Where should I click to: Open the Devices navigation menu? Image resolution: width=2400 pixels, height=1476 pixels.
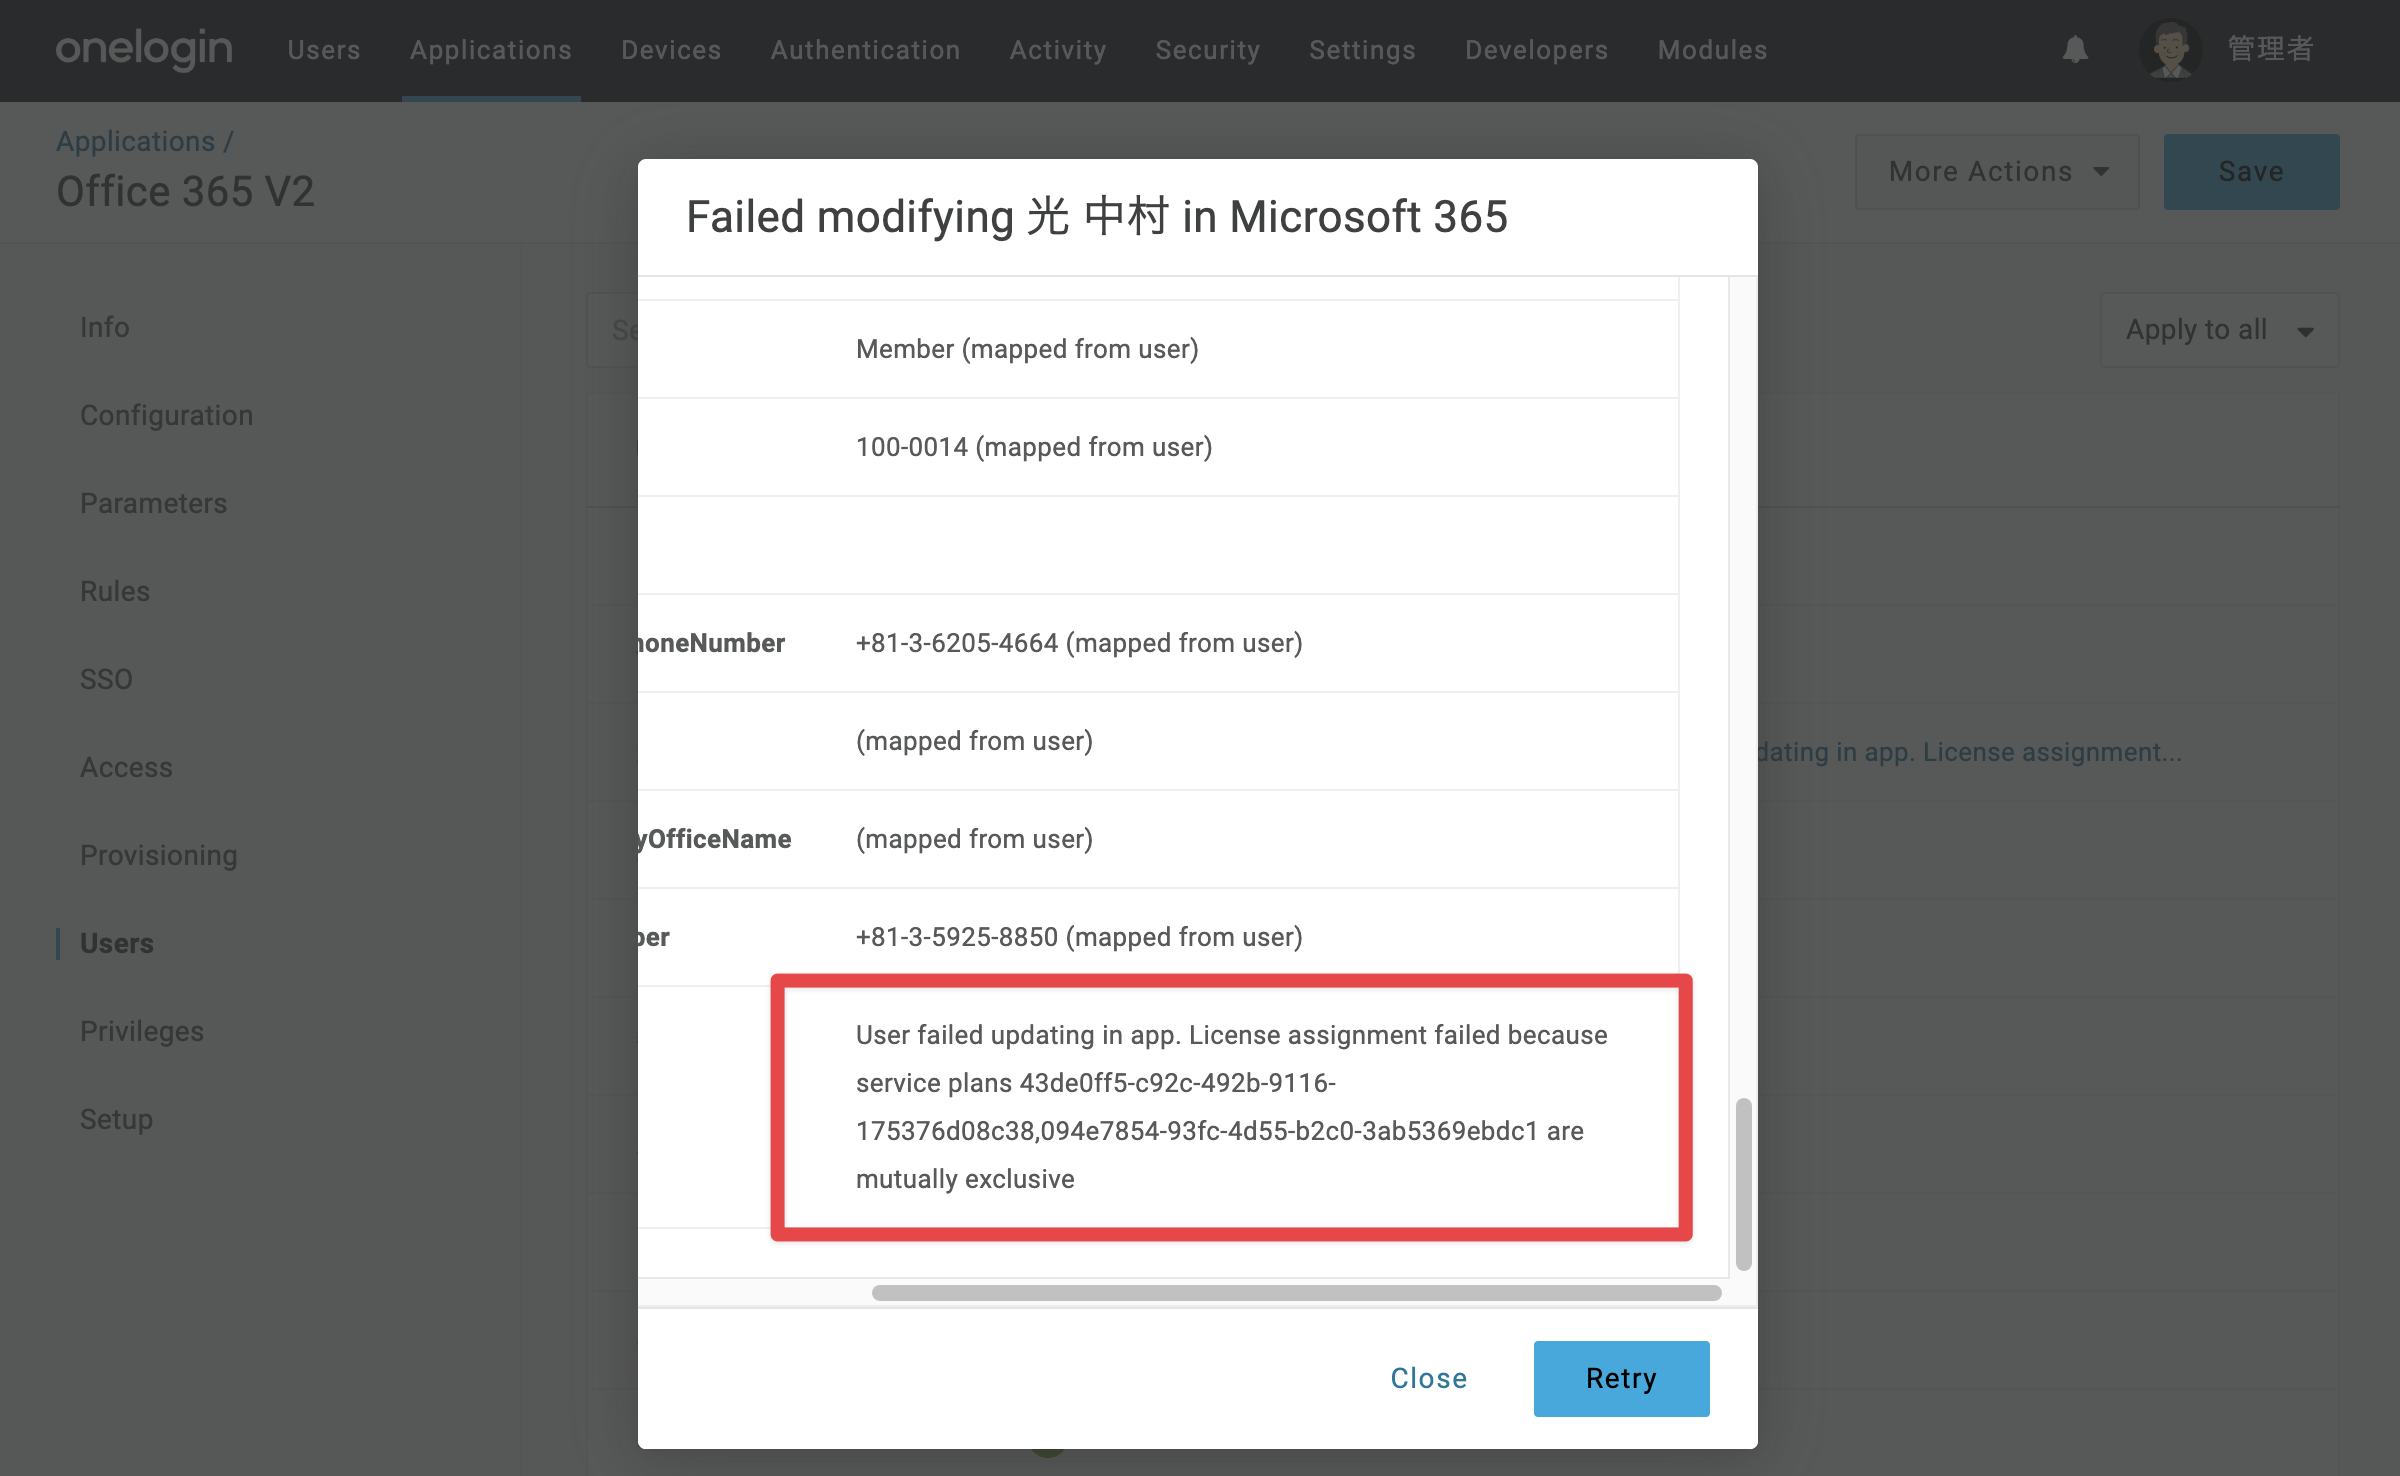click(x=671, y=50)
